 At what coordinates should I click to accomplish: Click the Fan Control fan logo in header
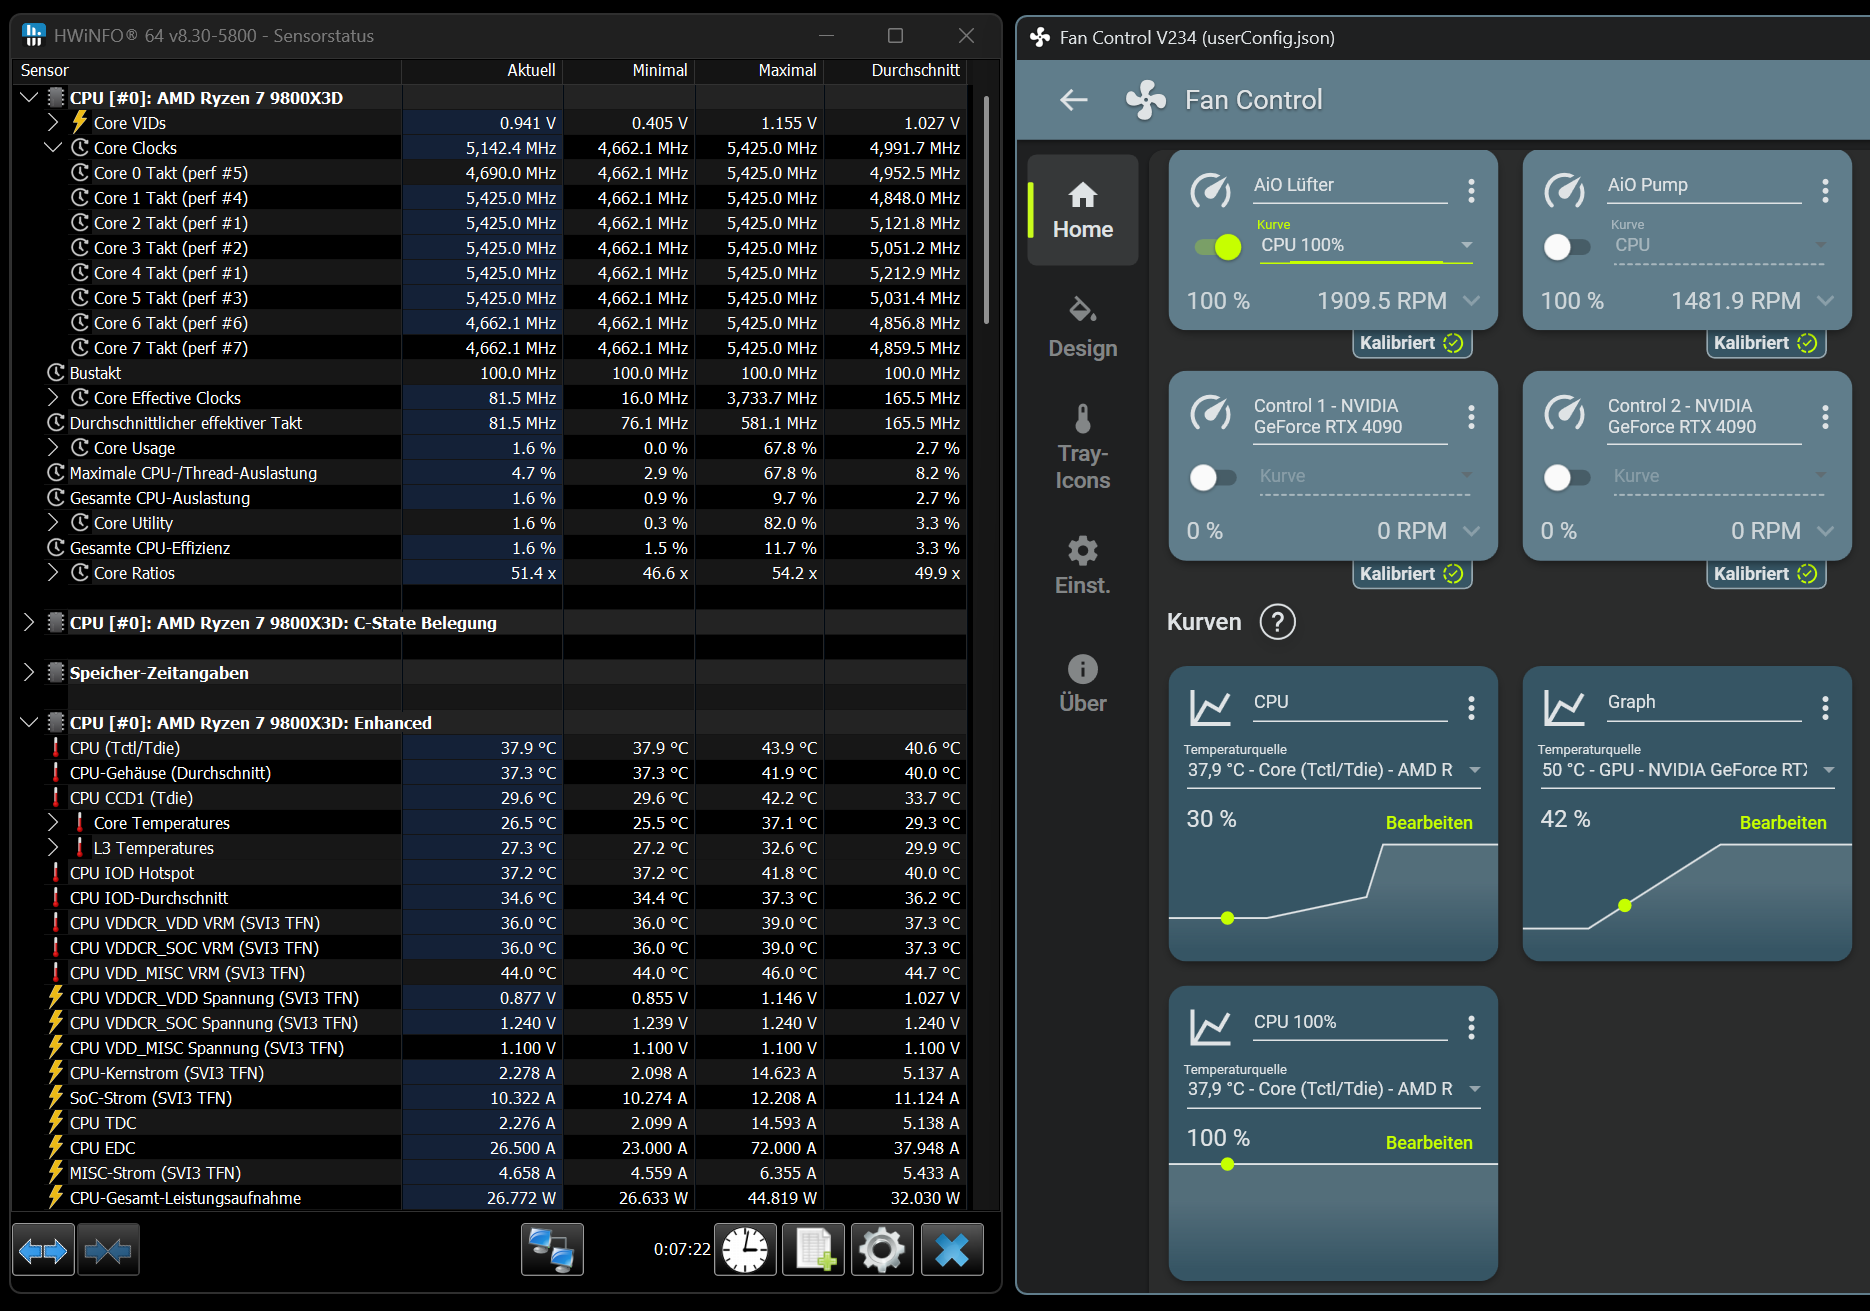(x=1146, y=100)
